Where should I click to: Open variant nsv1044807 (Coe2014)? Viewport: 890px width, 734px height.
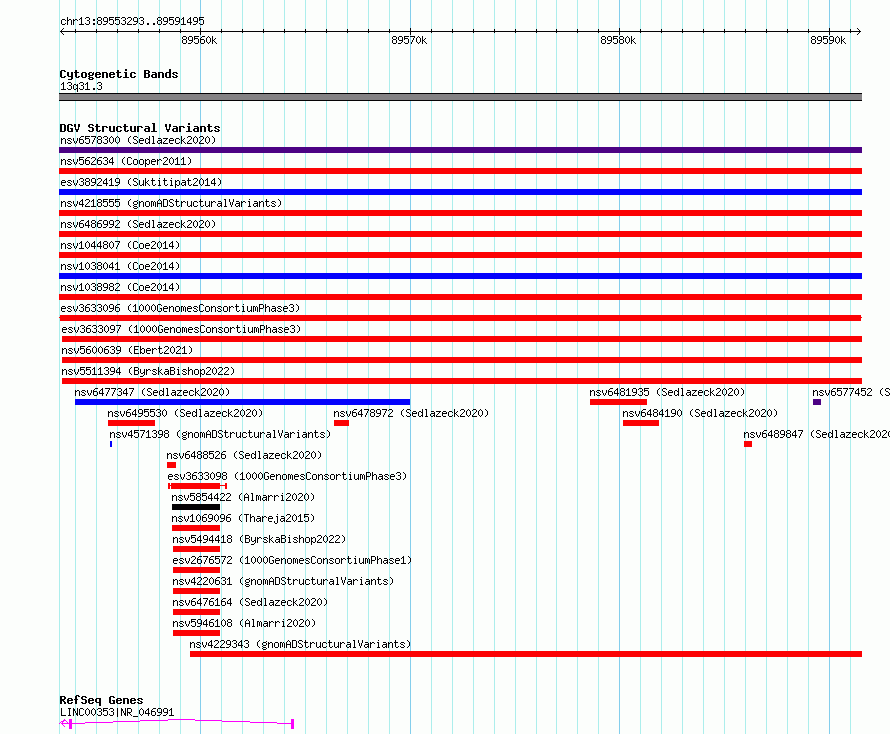[120, 245]
